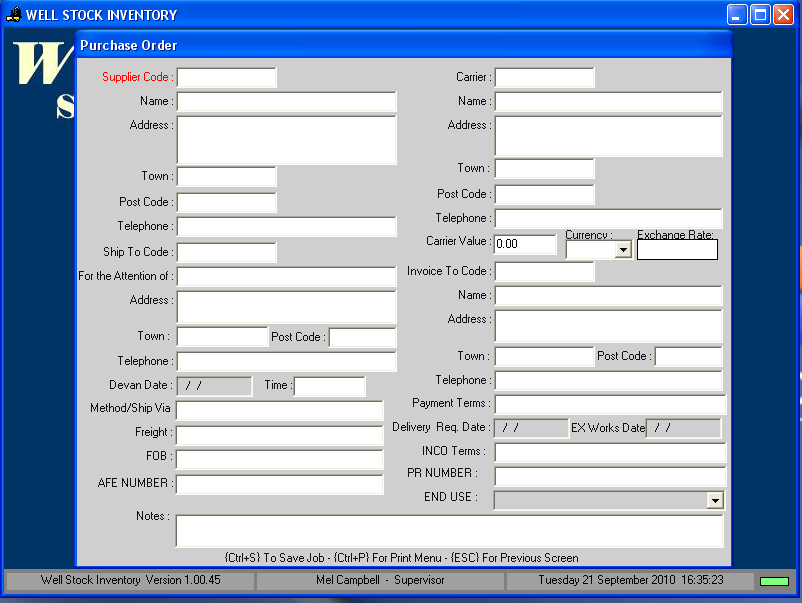Click the FOB input field

click(x=279, y=459)
